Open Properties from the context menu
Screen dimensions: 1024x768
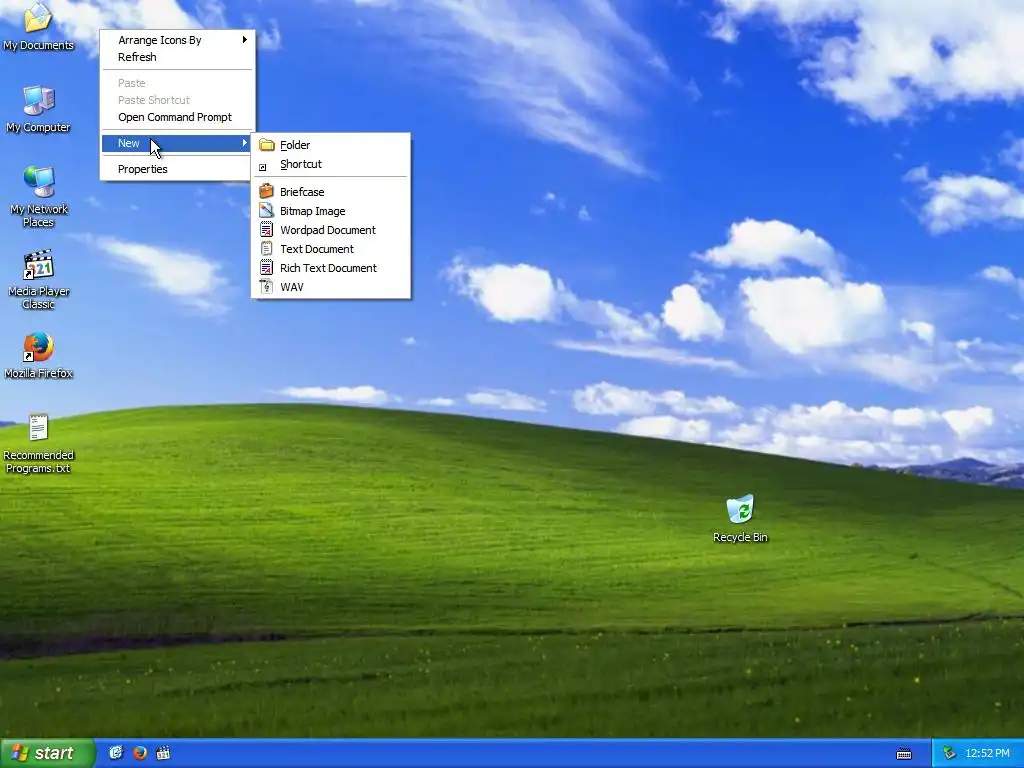178,169
